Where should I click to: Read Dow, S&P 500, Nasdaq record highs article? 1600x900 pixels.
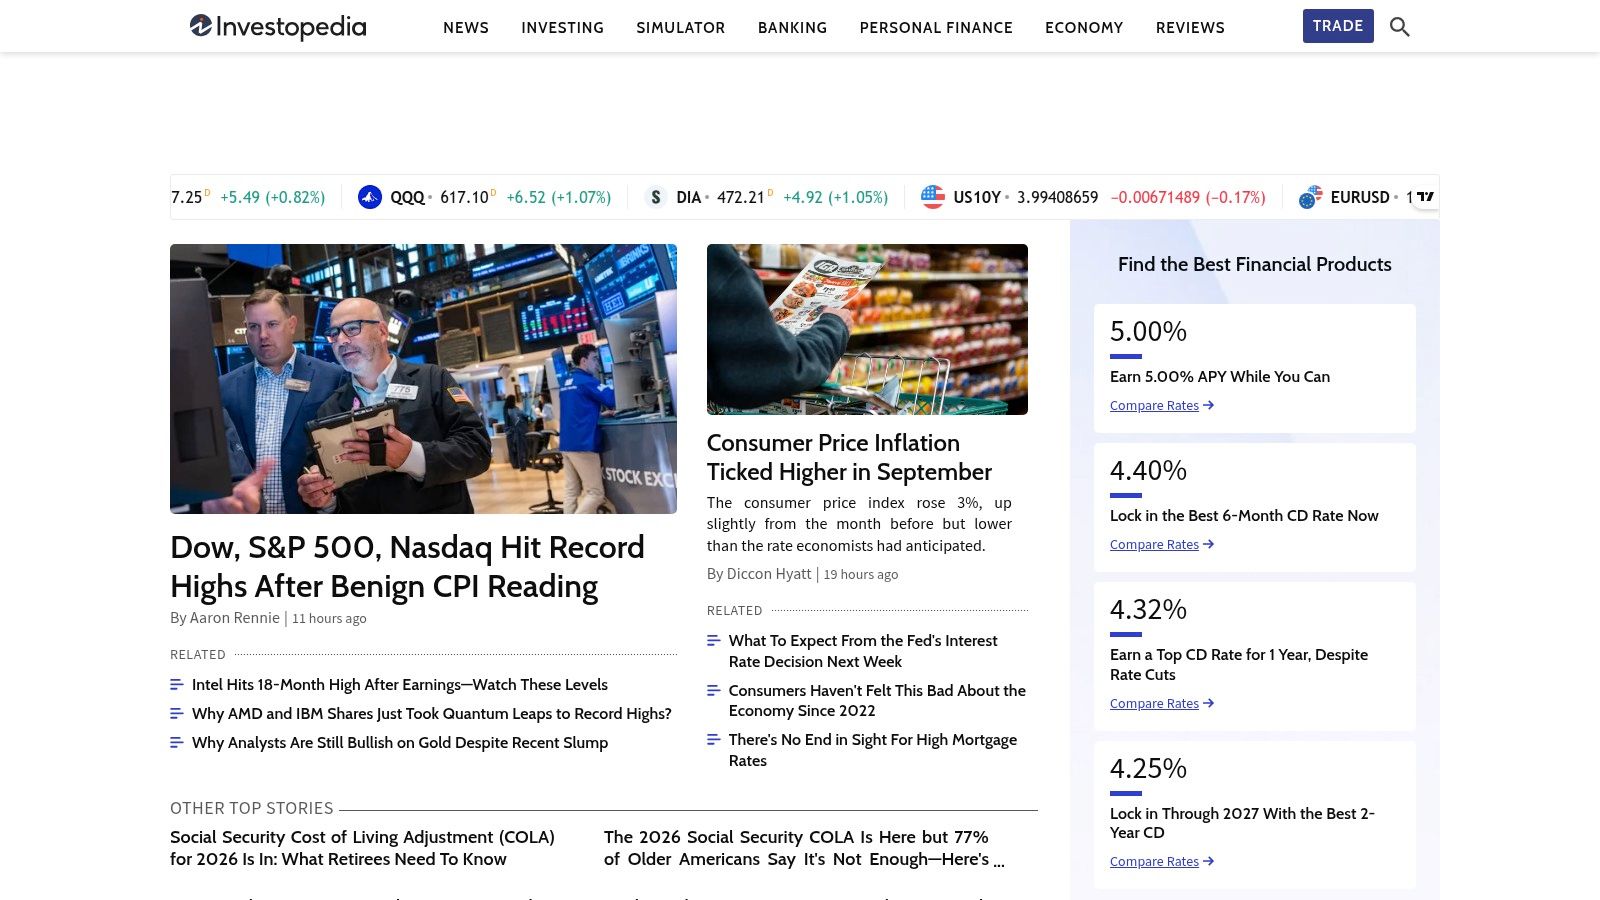click(x=407, y=566)
